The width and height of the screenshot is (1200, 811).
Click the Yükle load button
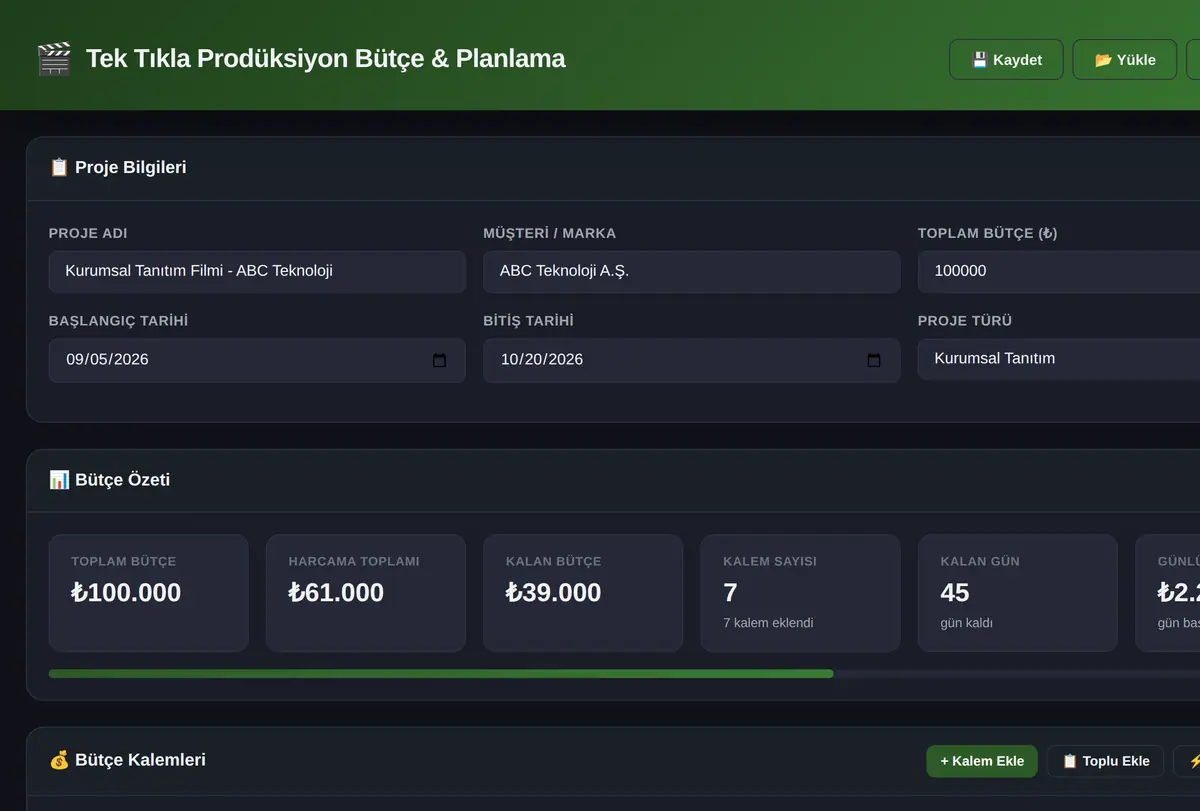(x=1125, y=60)
